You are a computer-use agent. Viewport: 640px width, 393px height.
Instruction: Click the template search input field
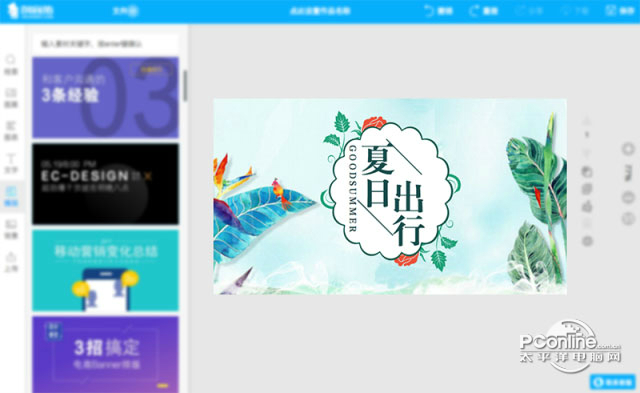coord(105,44)
